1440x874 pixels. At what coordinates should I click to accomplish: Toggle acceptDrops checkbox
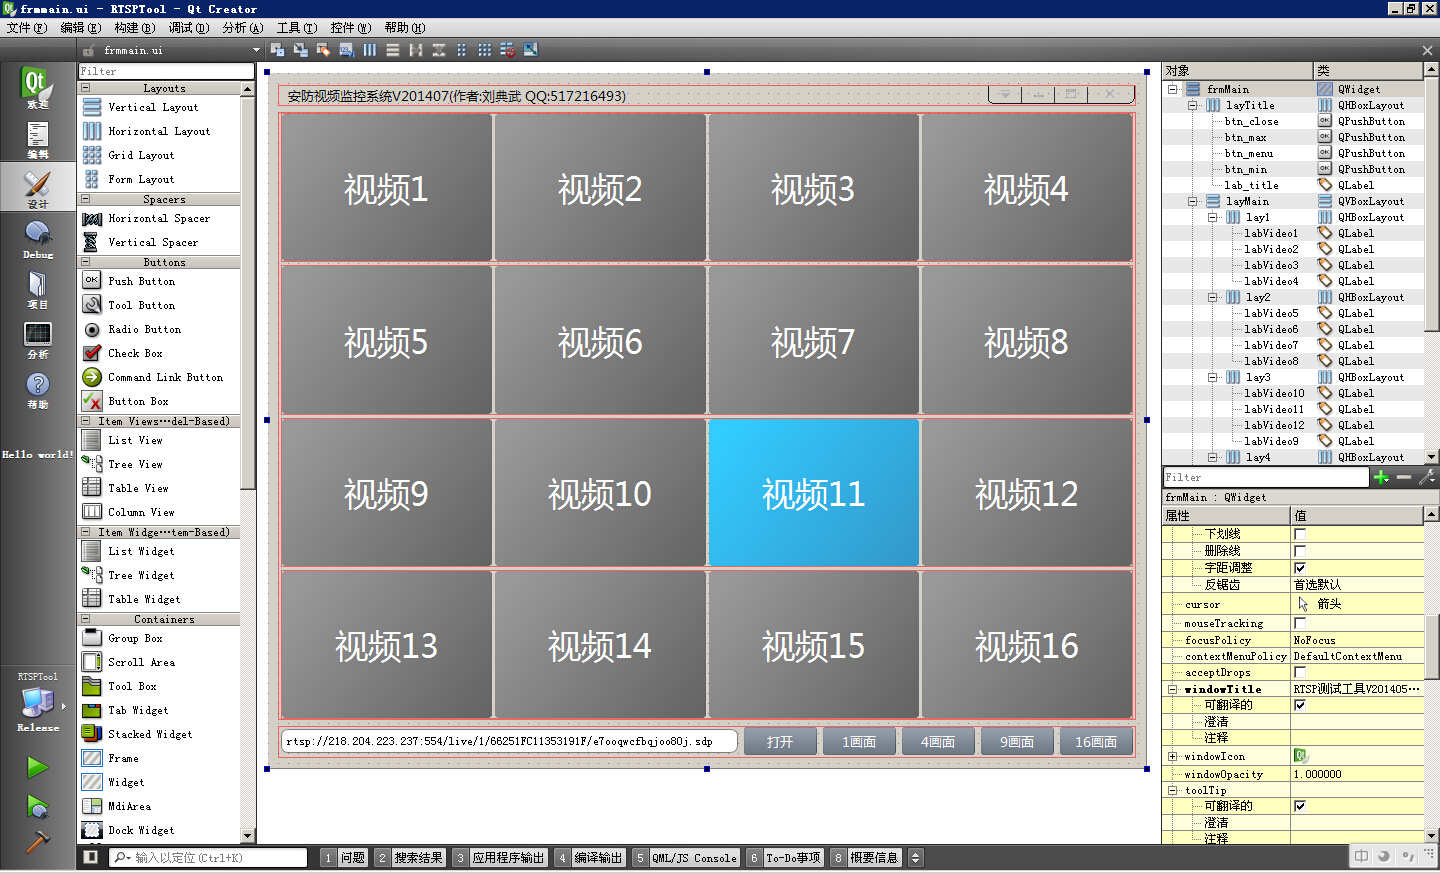click(x=1300, y=673)
